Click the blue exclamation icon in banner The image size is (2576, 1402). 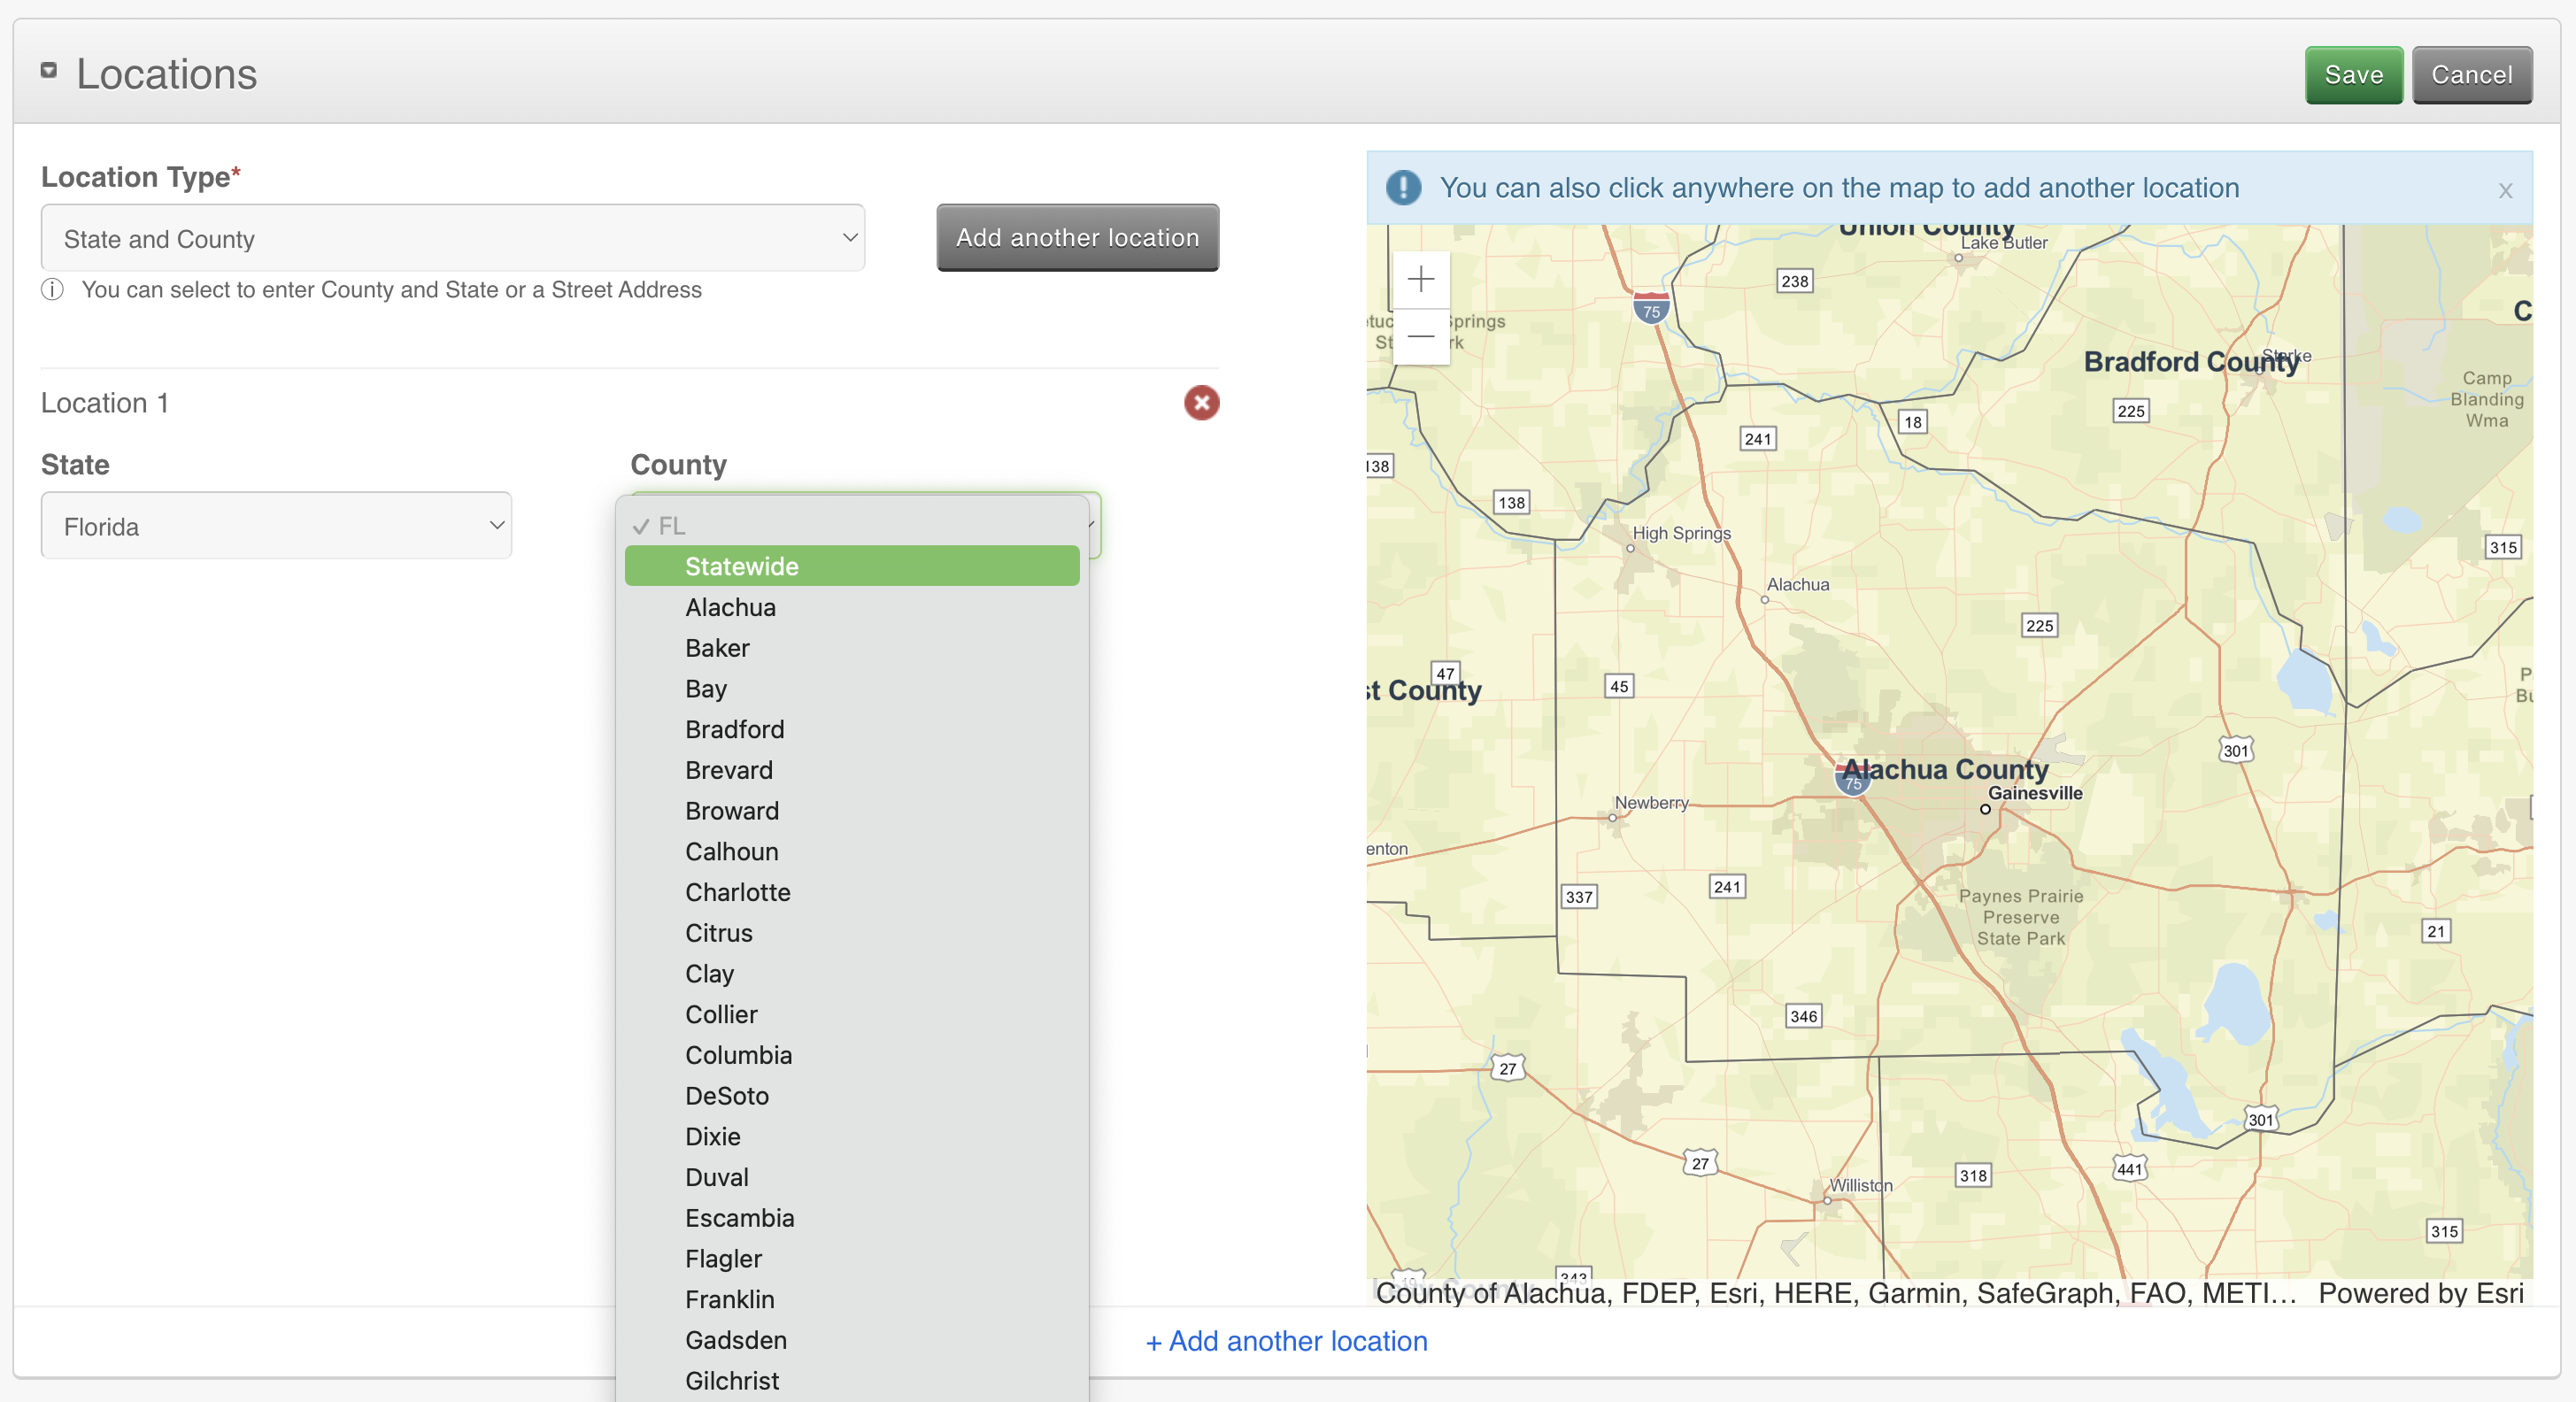[x=1403, y=187]
